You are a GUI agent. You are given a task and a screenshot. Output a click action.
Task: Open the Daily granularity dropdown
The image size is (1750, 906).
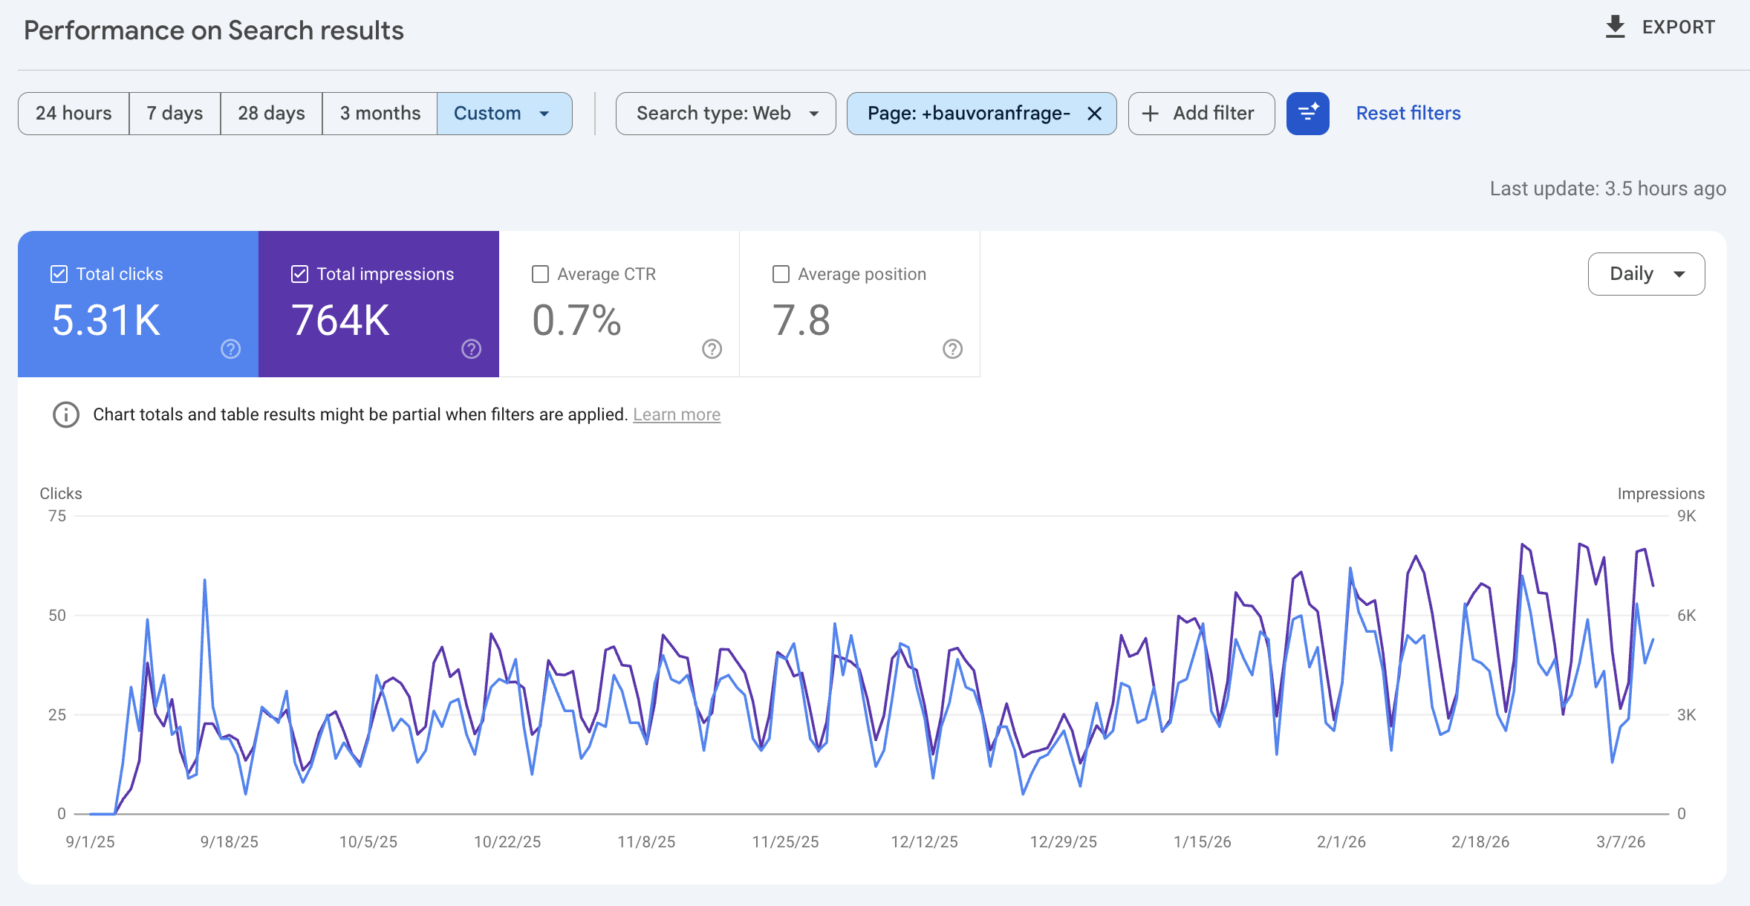1646,273
